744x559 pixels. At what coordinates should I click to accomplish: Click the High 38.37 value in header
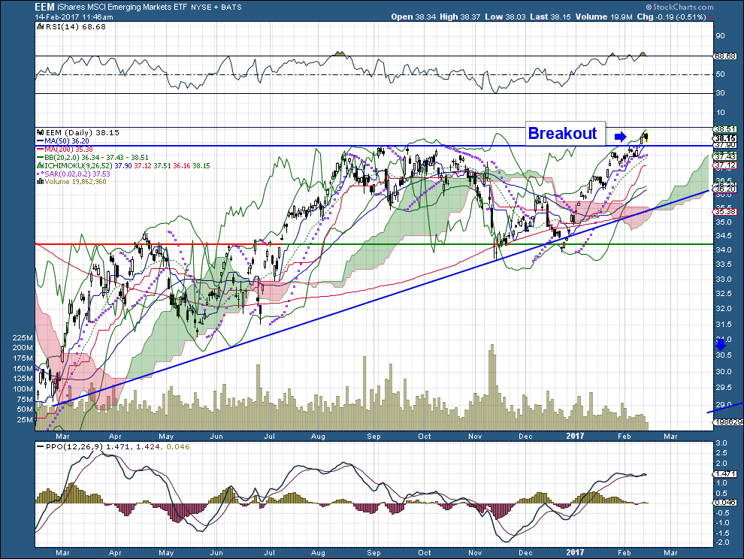[460, 17]
